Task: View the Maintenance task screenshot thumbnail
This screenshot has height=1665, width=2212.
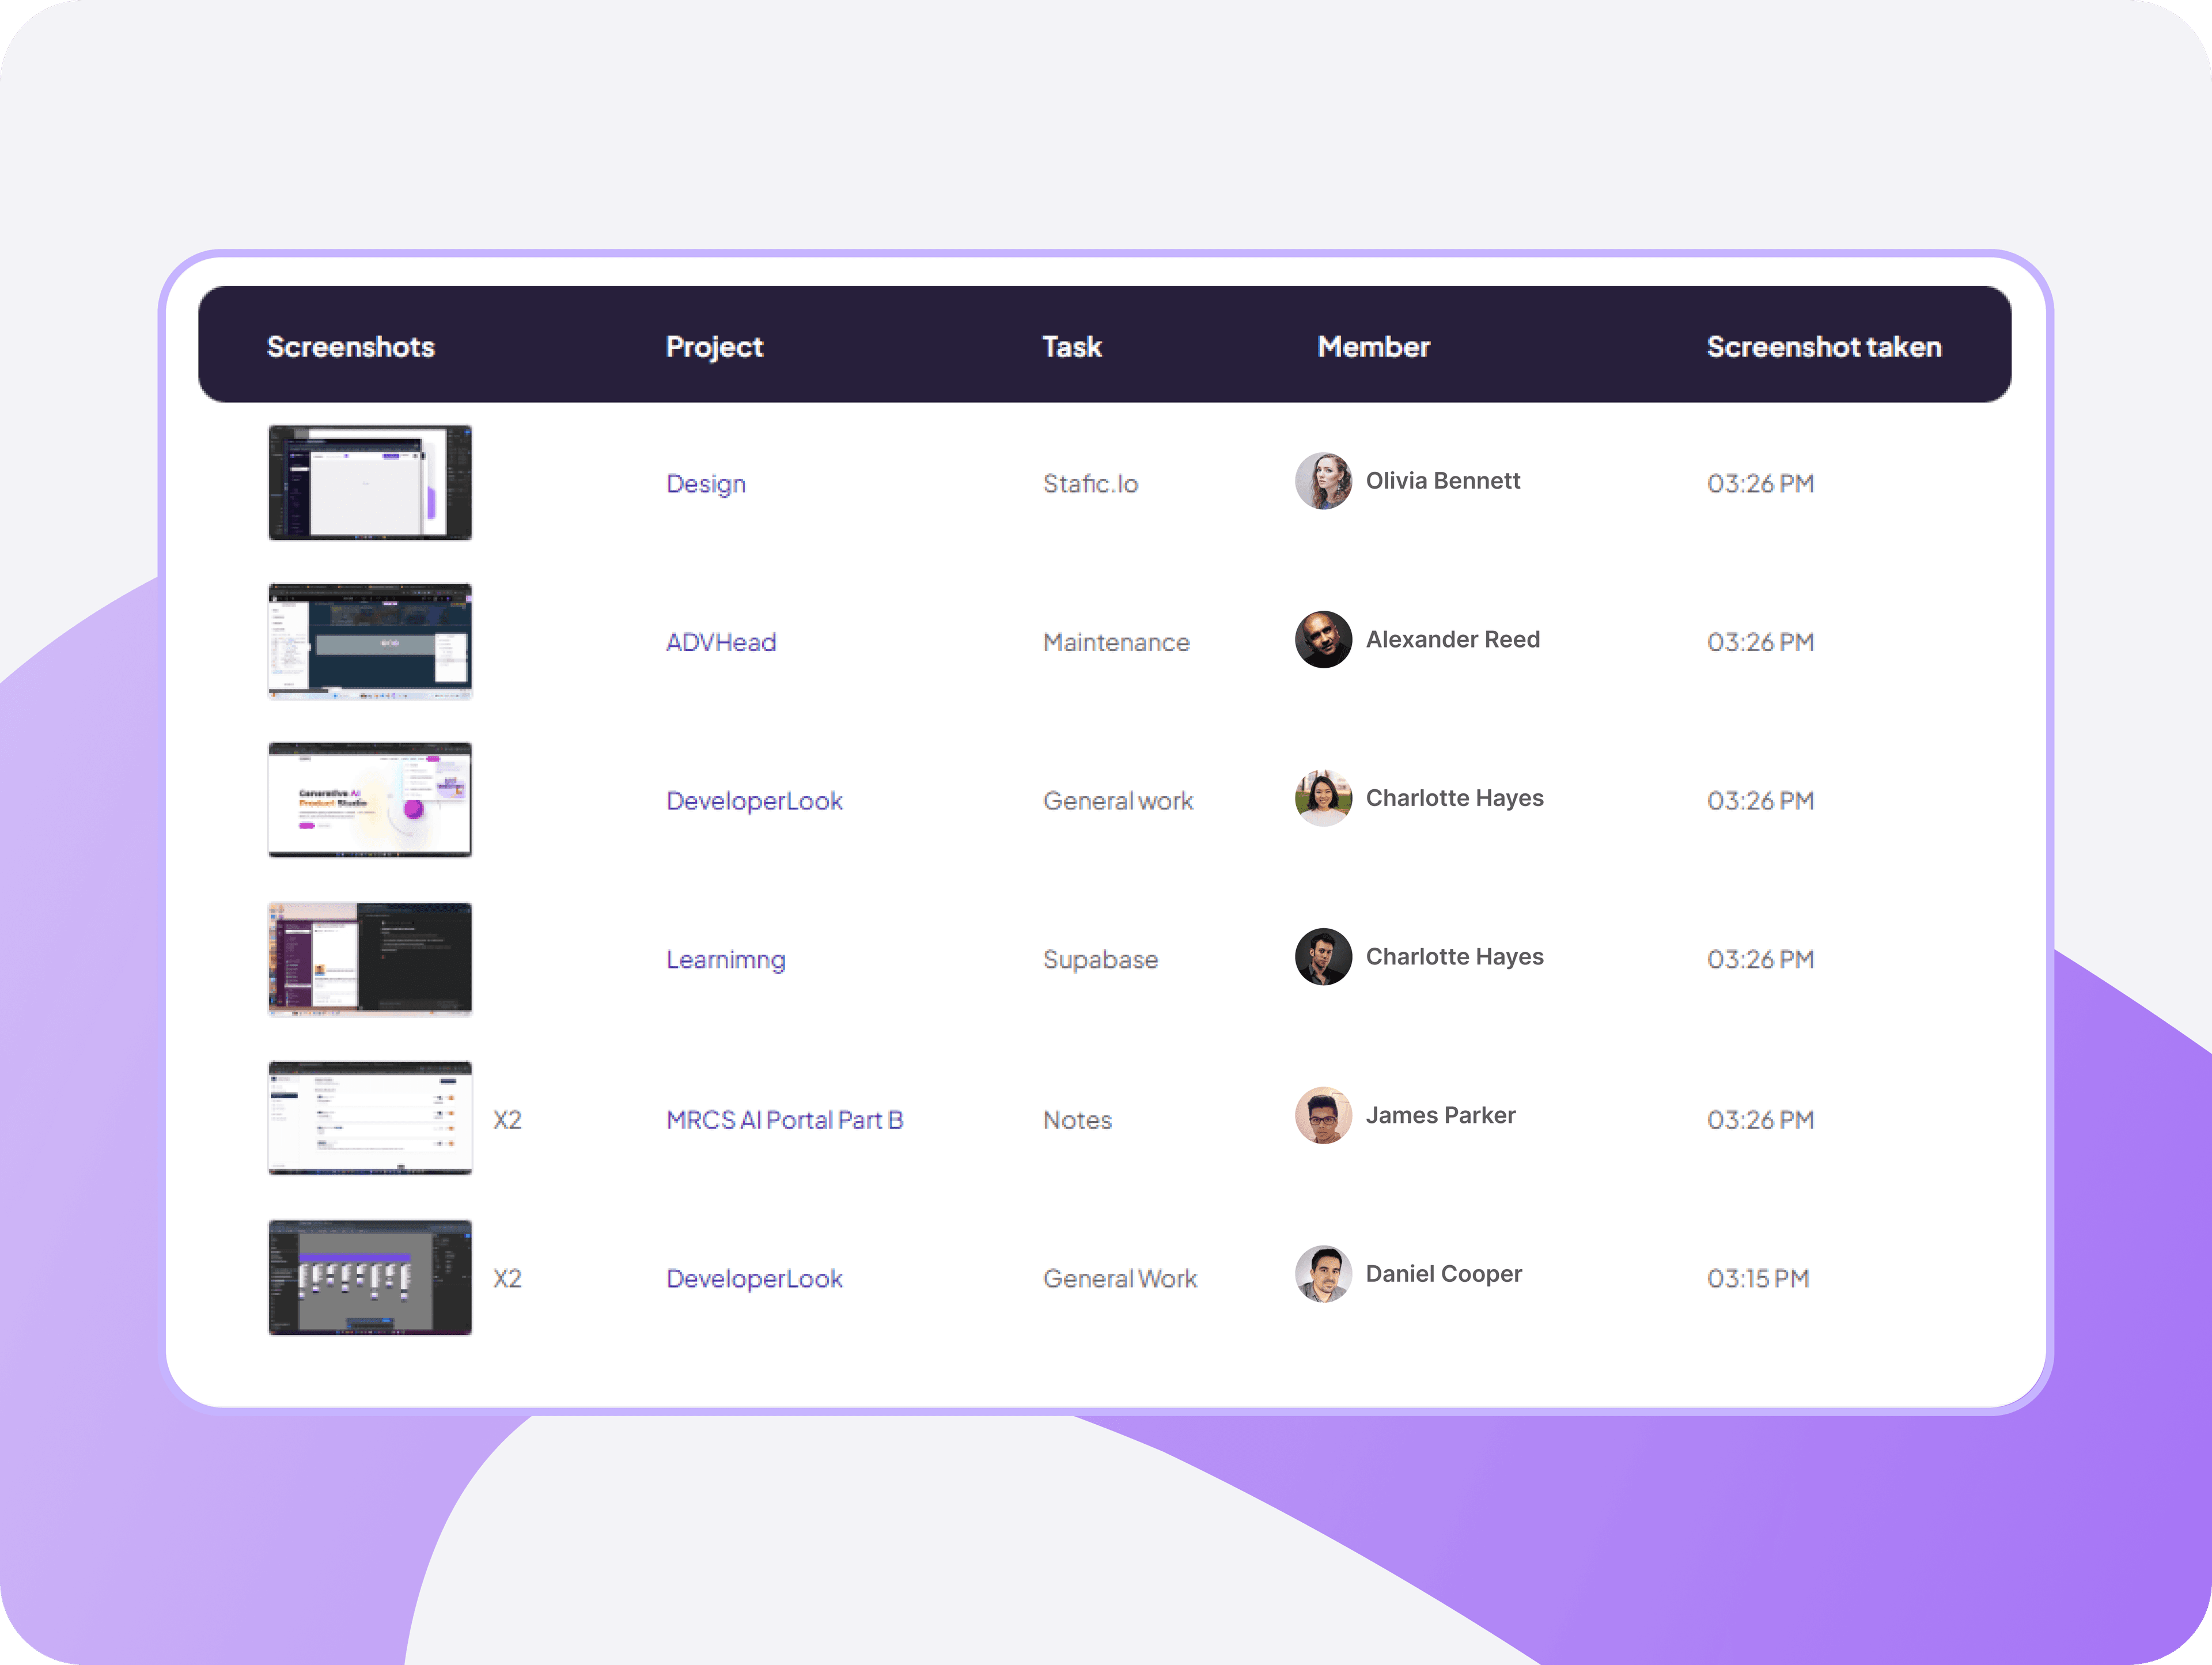Action: 369,641
